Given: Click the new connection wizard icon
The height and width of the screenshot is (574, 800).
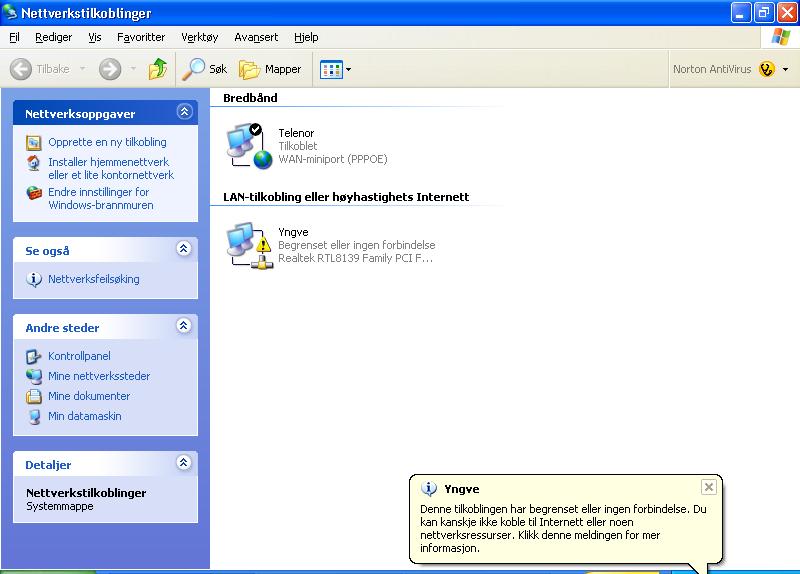Looking at the screenshot, I should coord(34,143).
